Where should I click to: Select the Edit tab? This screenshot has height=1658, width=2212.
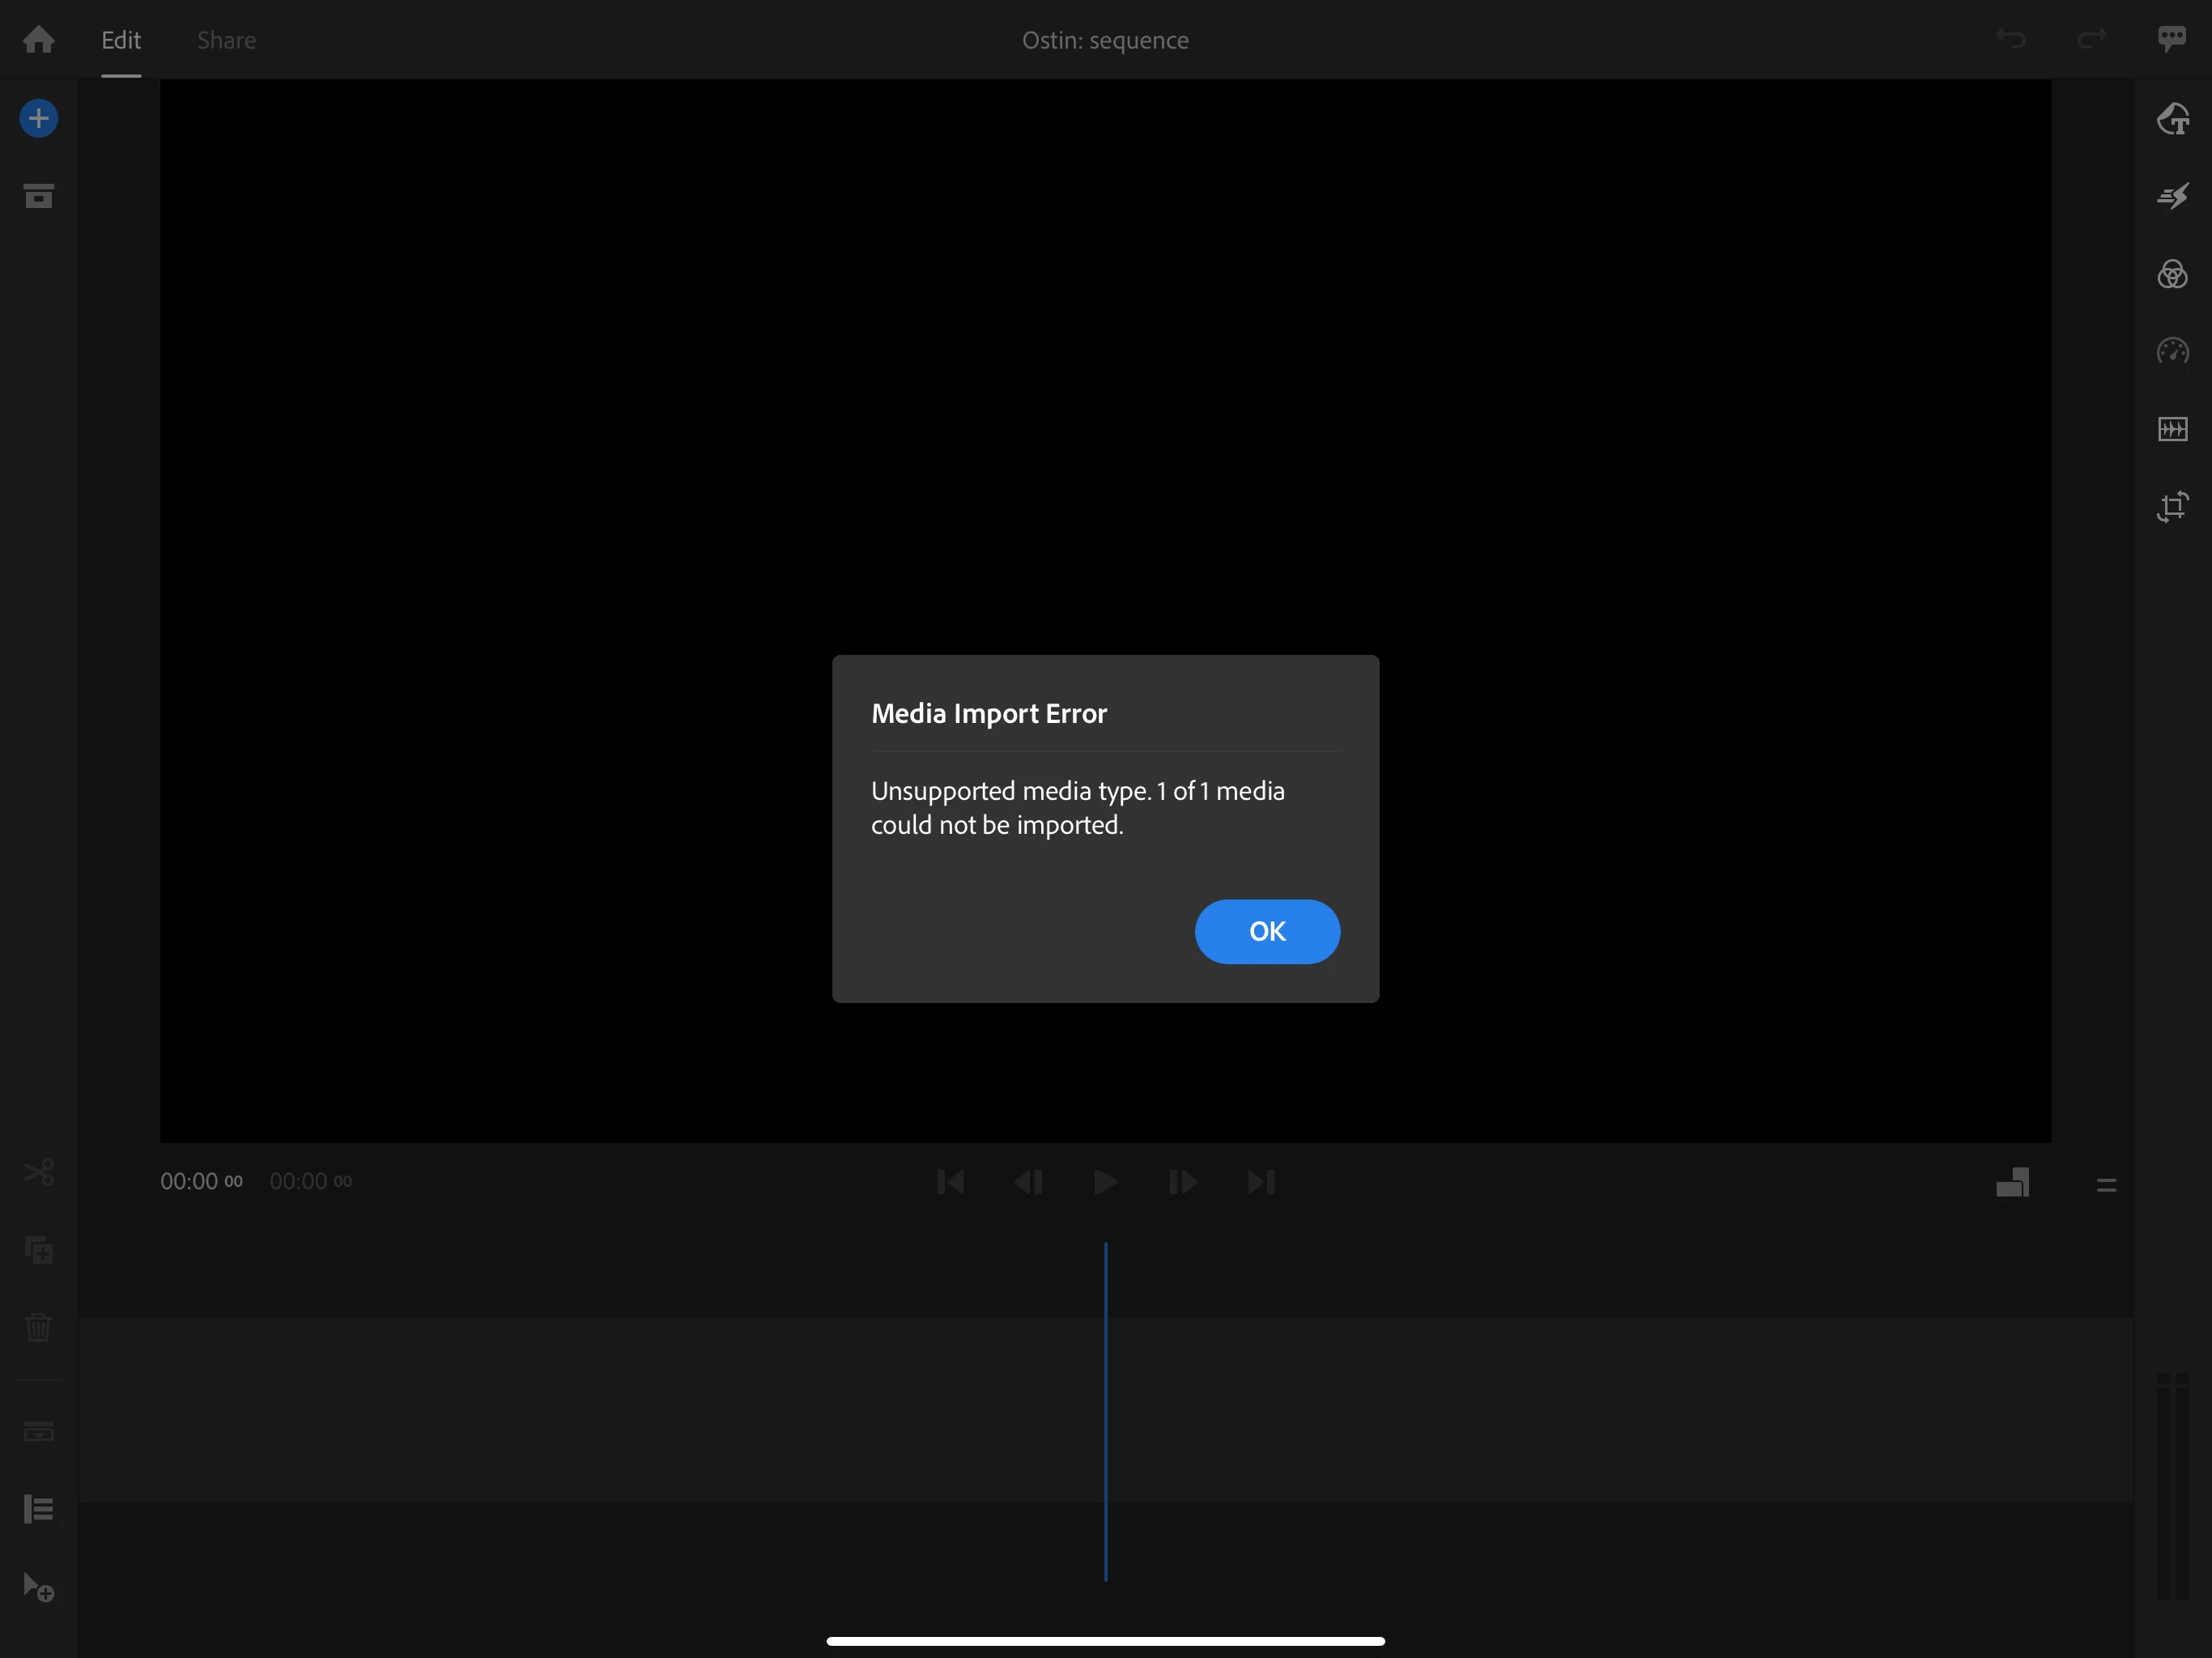(x=121, y=40)
